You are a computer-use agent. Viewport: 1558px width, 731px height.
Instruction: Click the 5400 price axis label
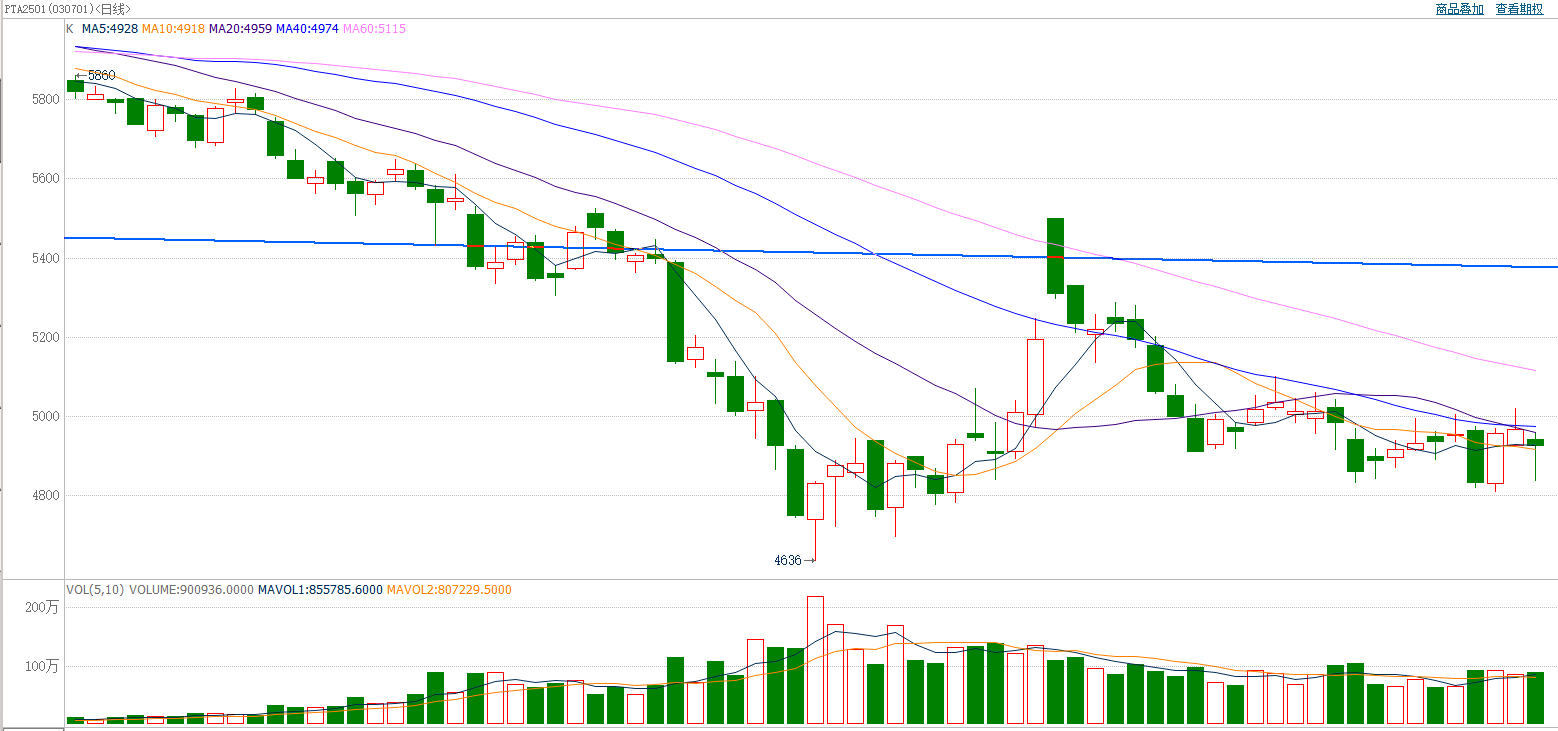click(46, 258)
